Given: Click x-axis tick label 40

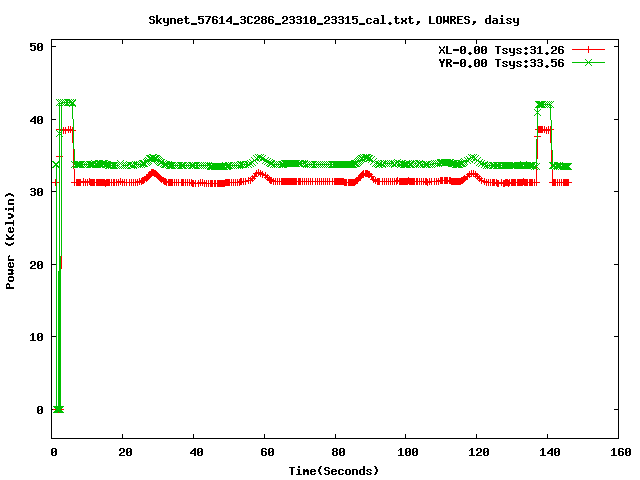Looking at the screenshot, I should click(x=196, y=452).
